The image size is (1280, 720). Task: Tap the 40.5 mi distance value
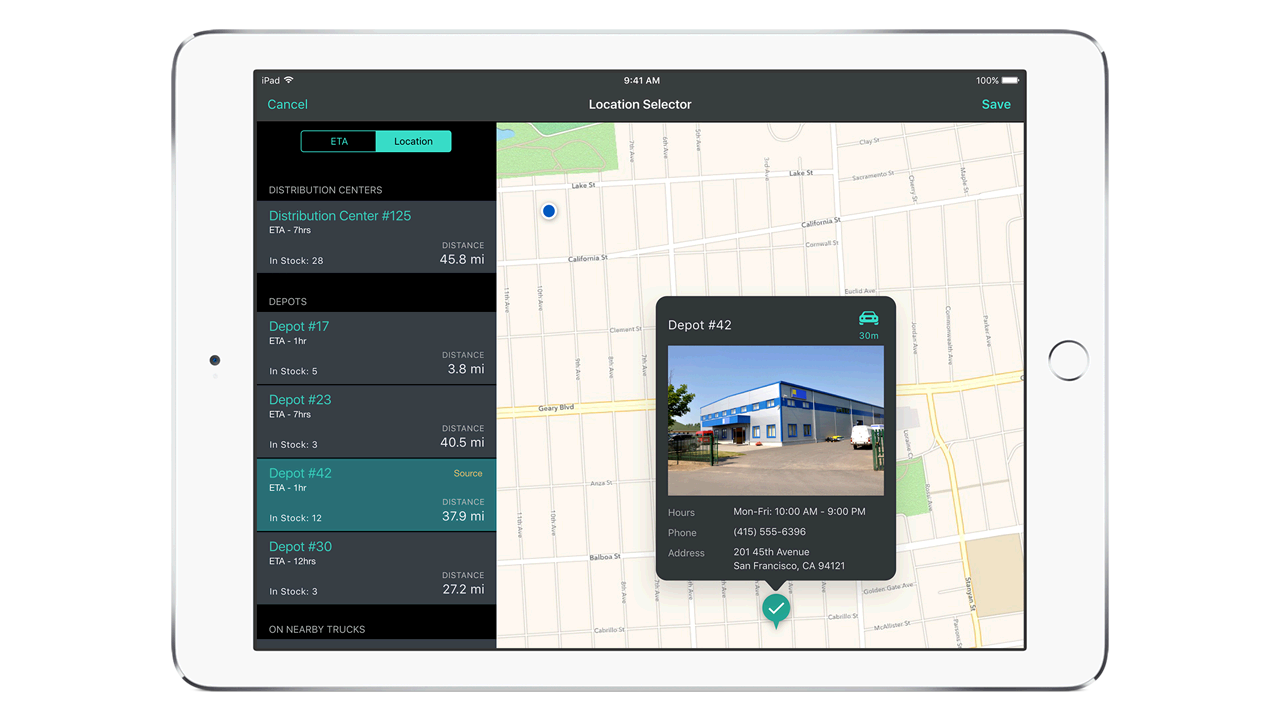click(462, 442)
